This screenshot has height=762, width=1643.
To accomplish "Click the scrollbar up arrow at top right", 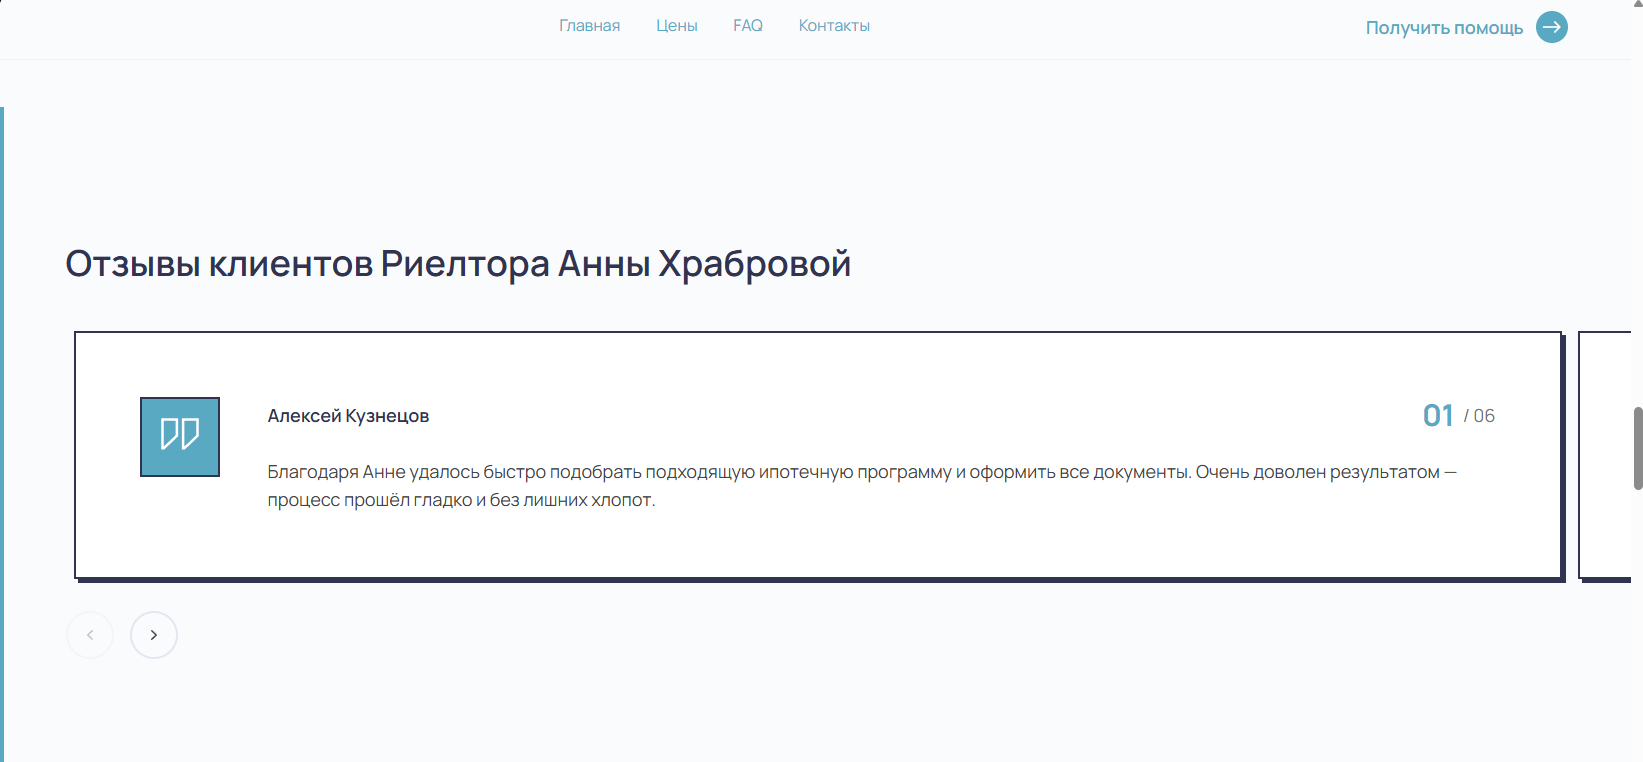I will click(1637, 5).
